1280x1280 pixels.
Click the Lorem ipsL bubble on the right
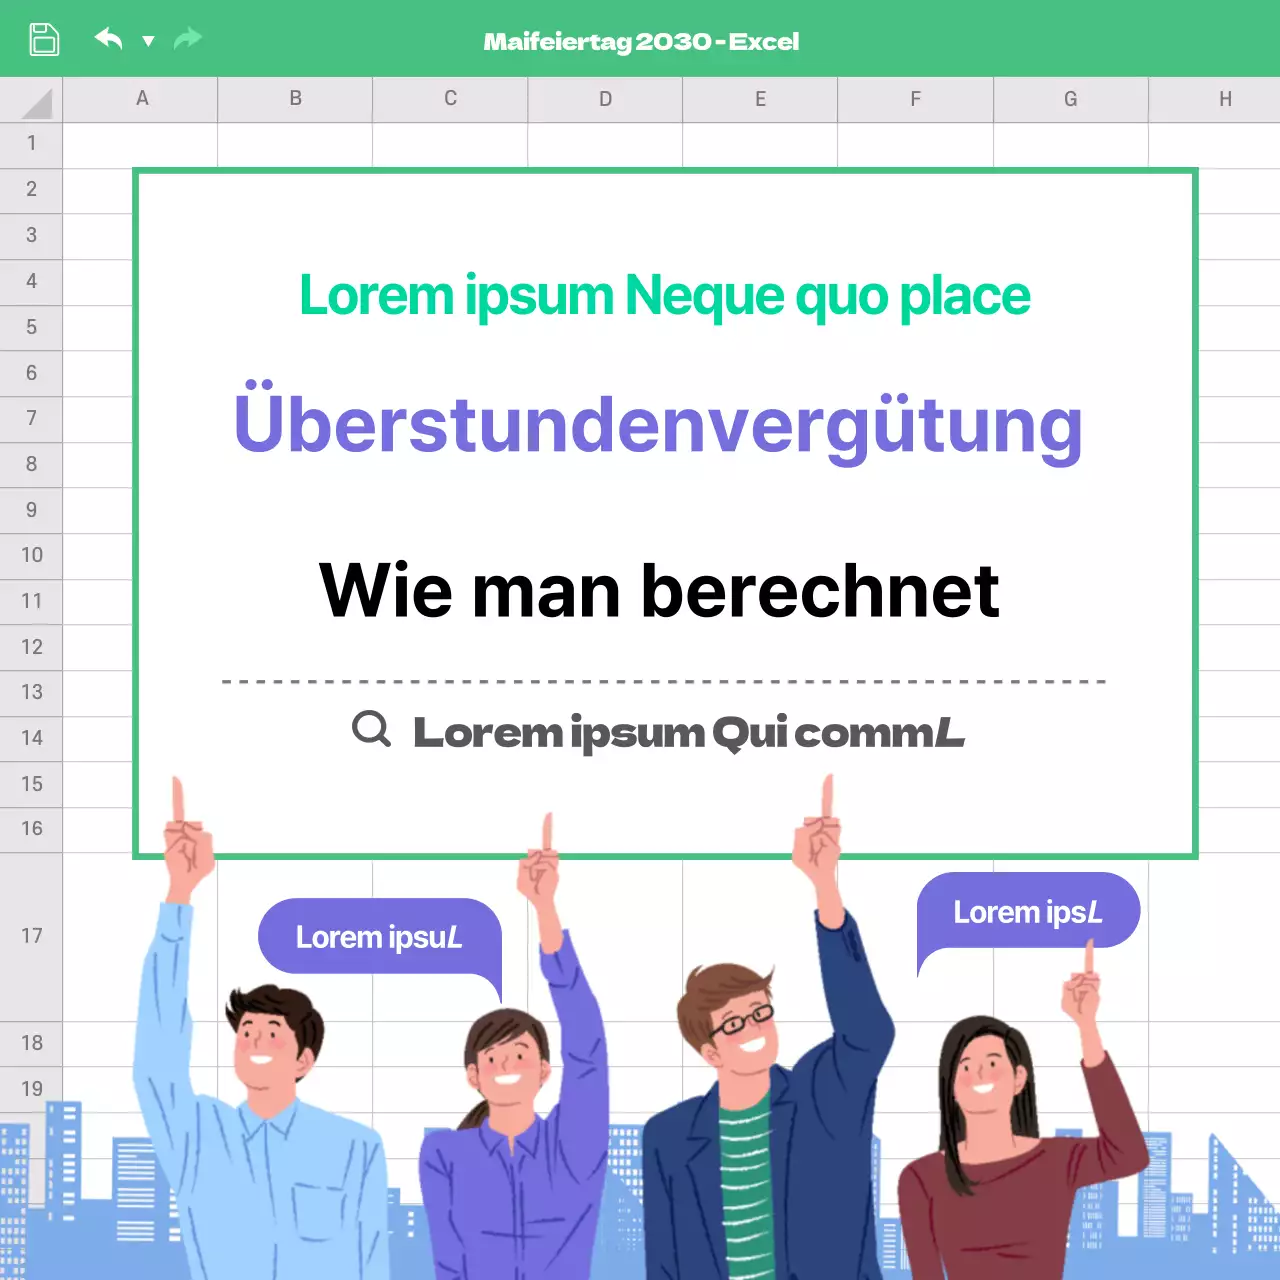click(1027, 911)
